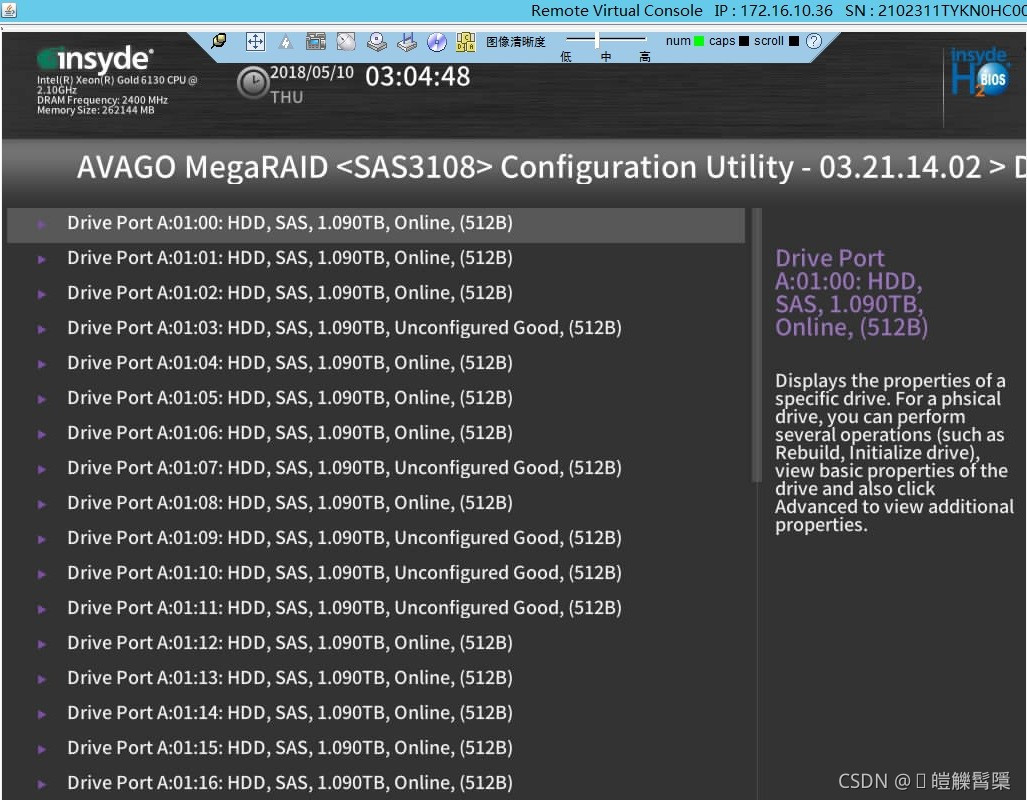The image size is (1027, 800).
Task: Expand arrow for Drive Port A:01:01
Action: 42,259
